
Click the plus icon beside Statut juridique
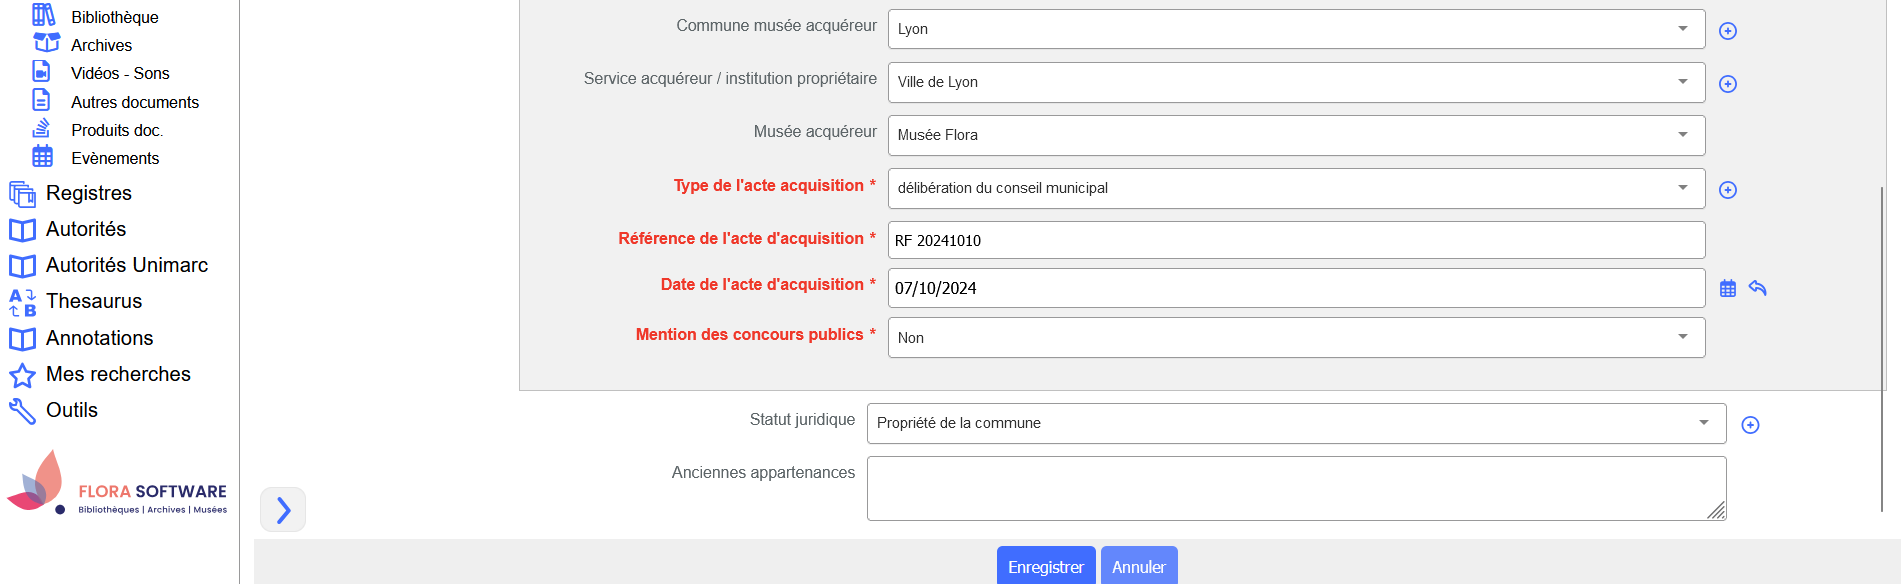point(1750,425)
